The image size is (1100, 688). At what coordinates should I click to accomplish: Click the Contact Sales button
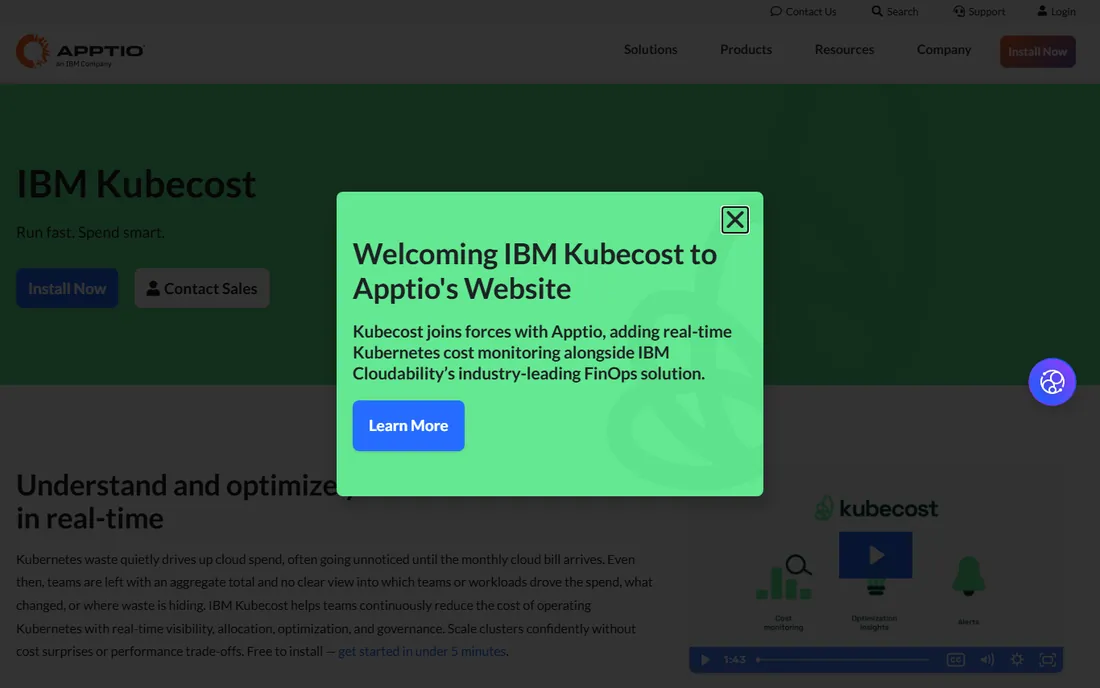(x=202, y=288)
